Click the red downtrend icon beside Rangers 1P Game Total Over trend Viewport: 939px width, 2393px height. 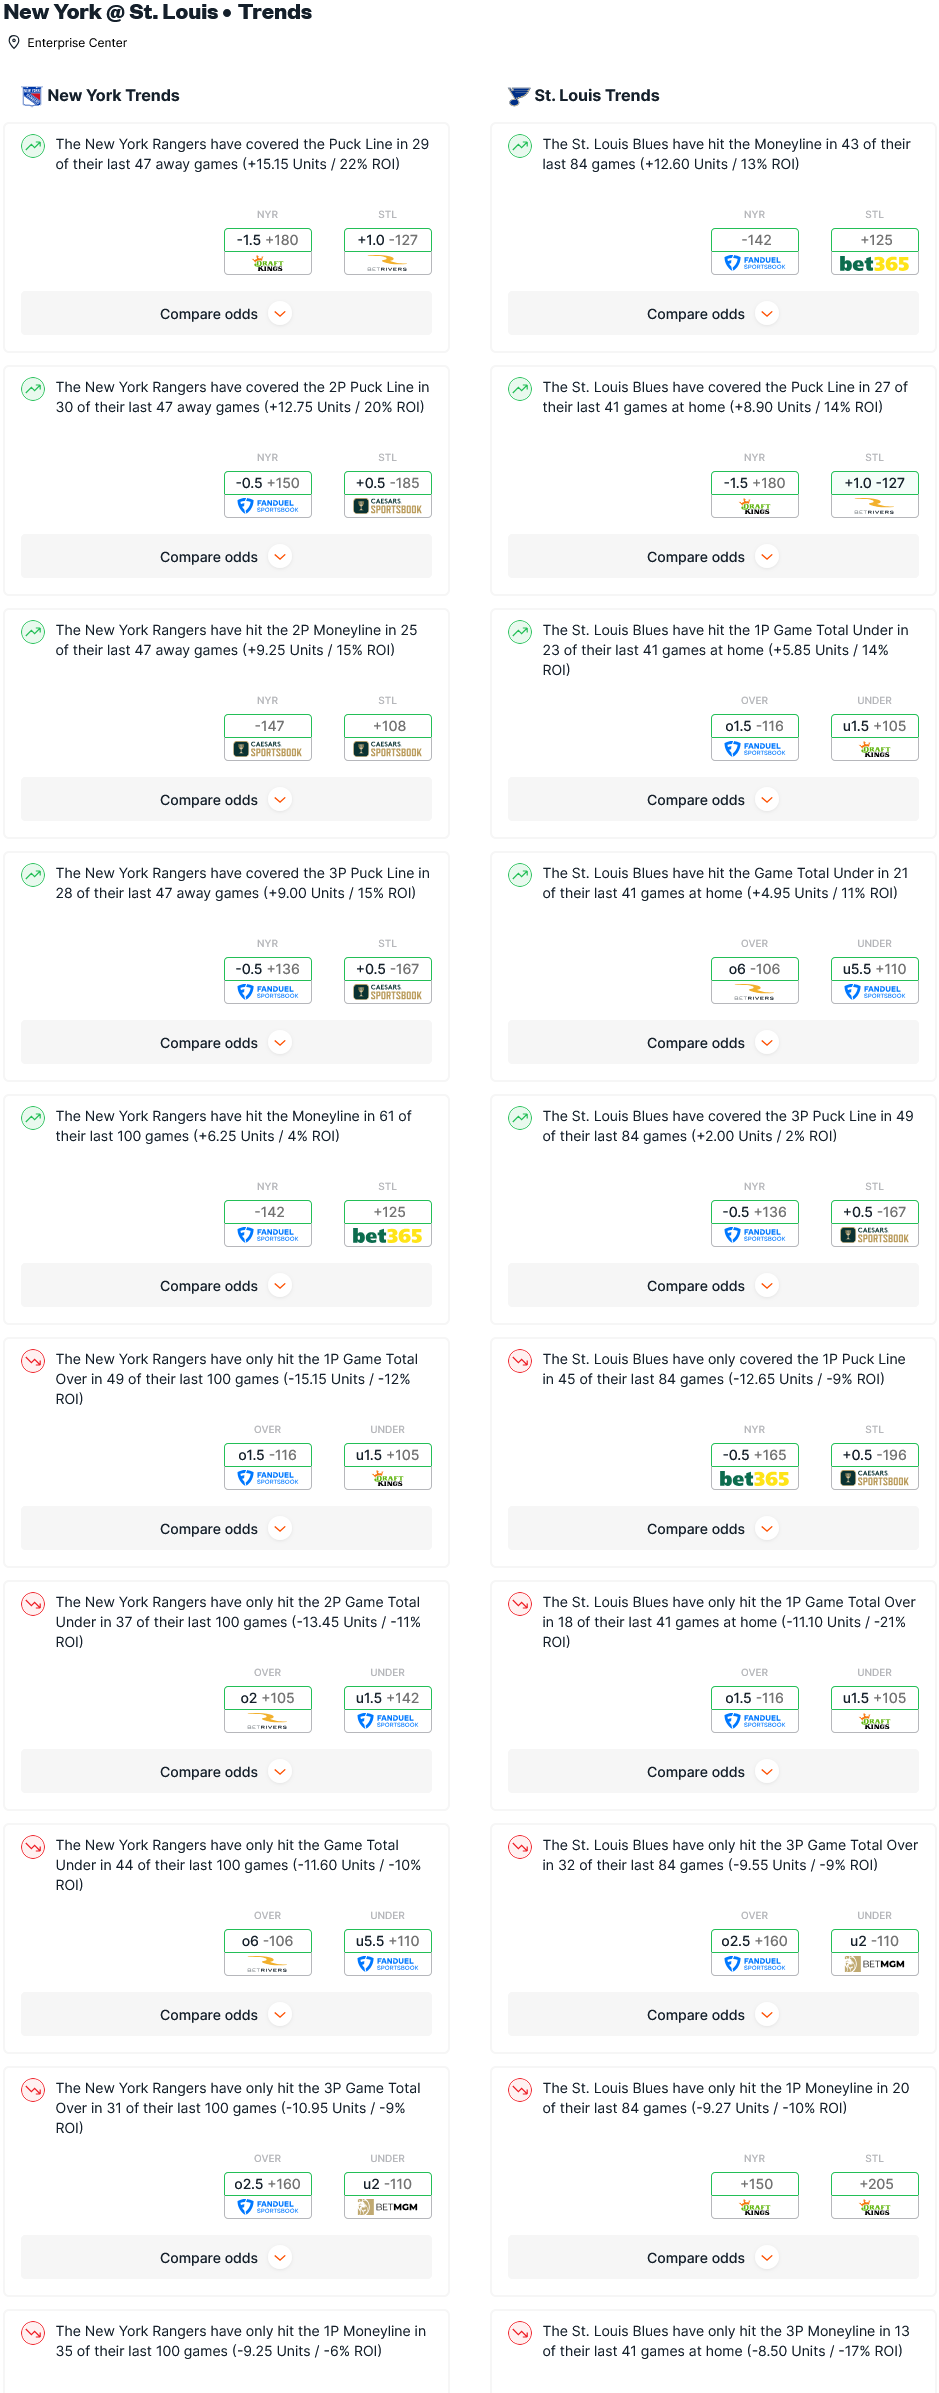33,1361
